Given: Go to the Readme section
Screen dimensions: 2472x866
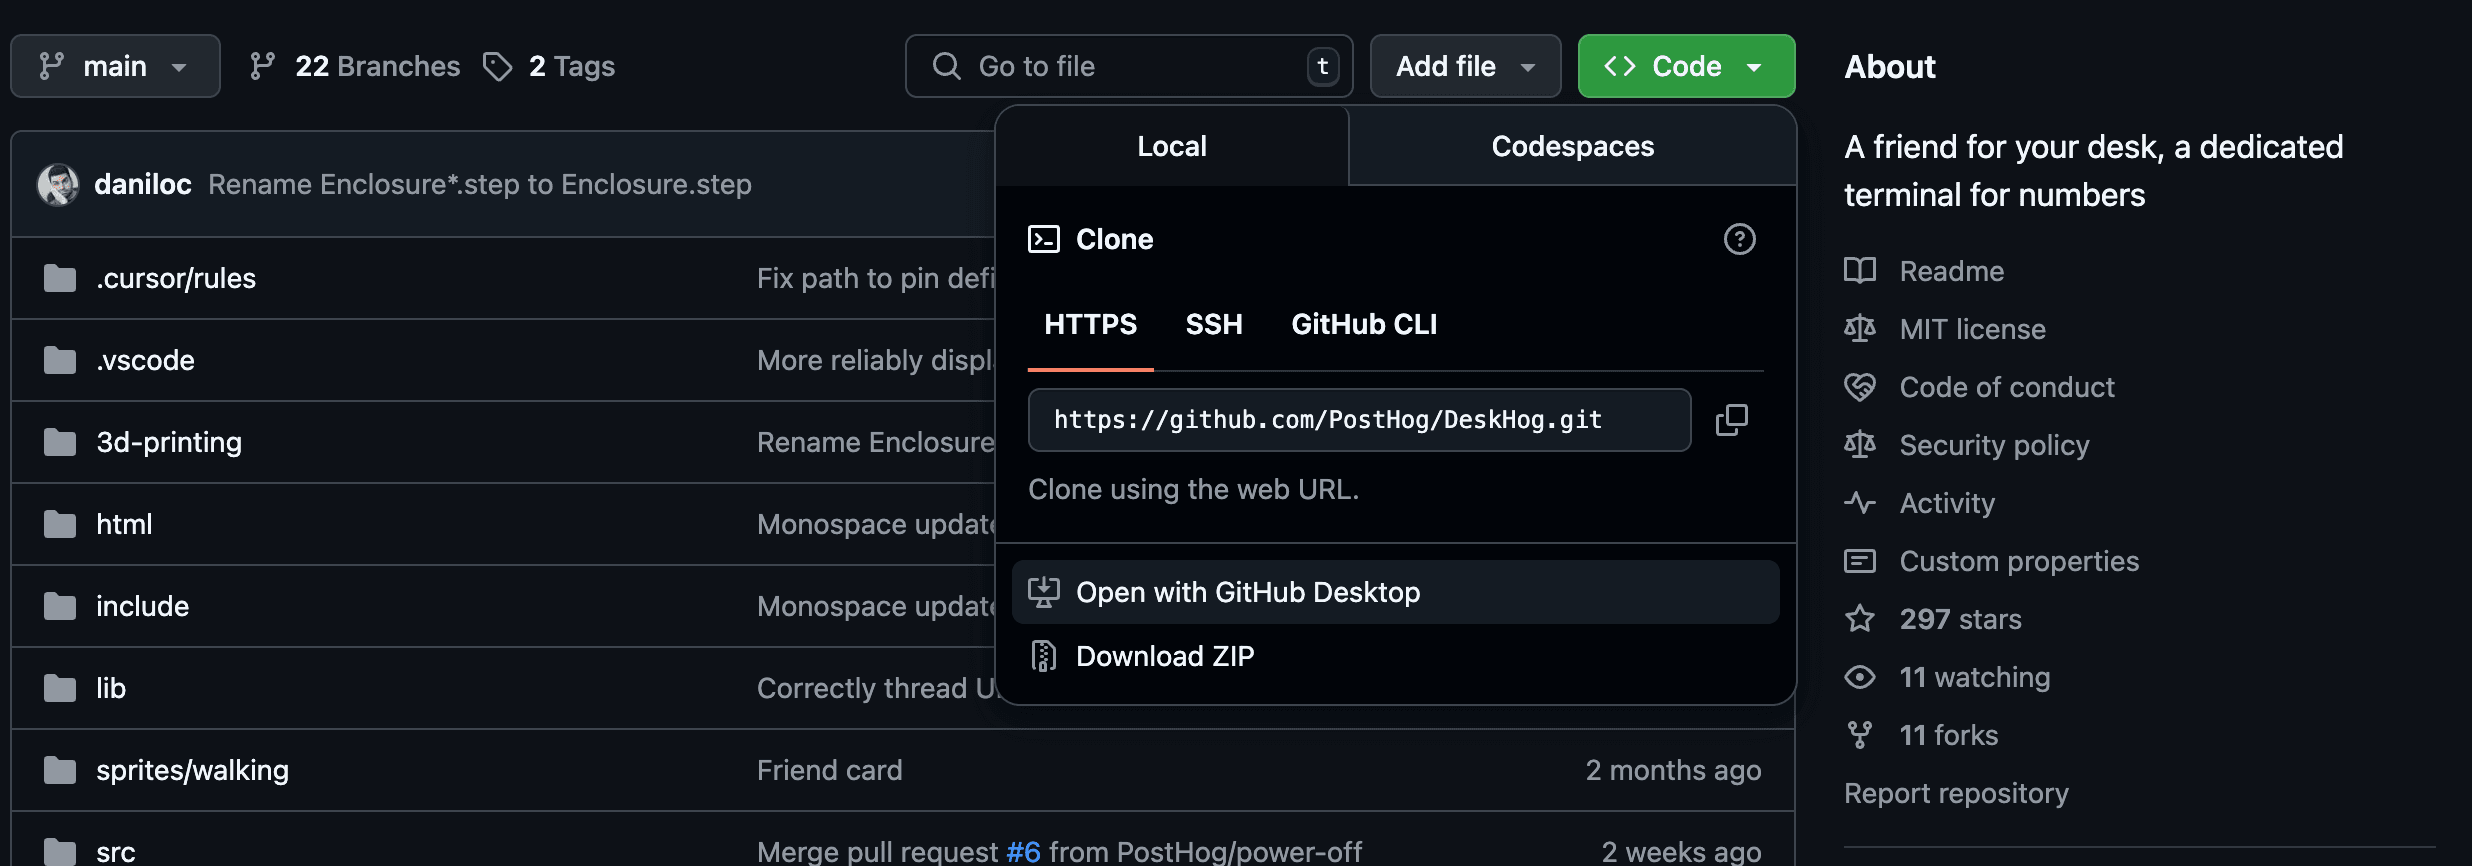Looking at the screenshot, I should tap(1952, 271).
